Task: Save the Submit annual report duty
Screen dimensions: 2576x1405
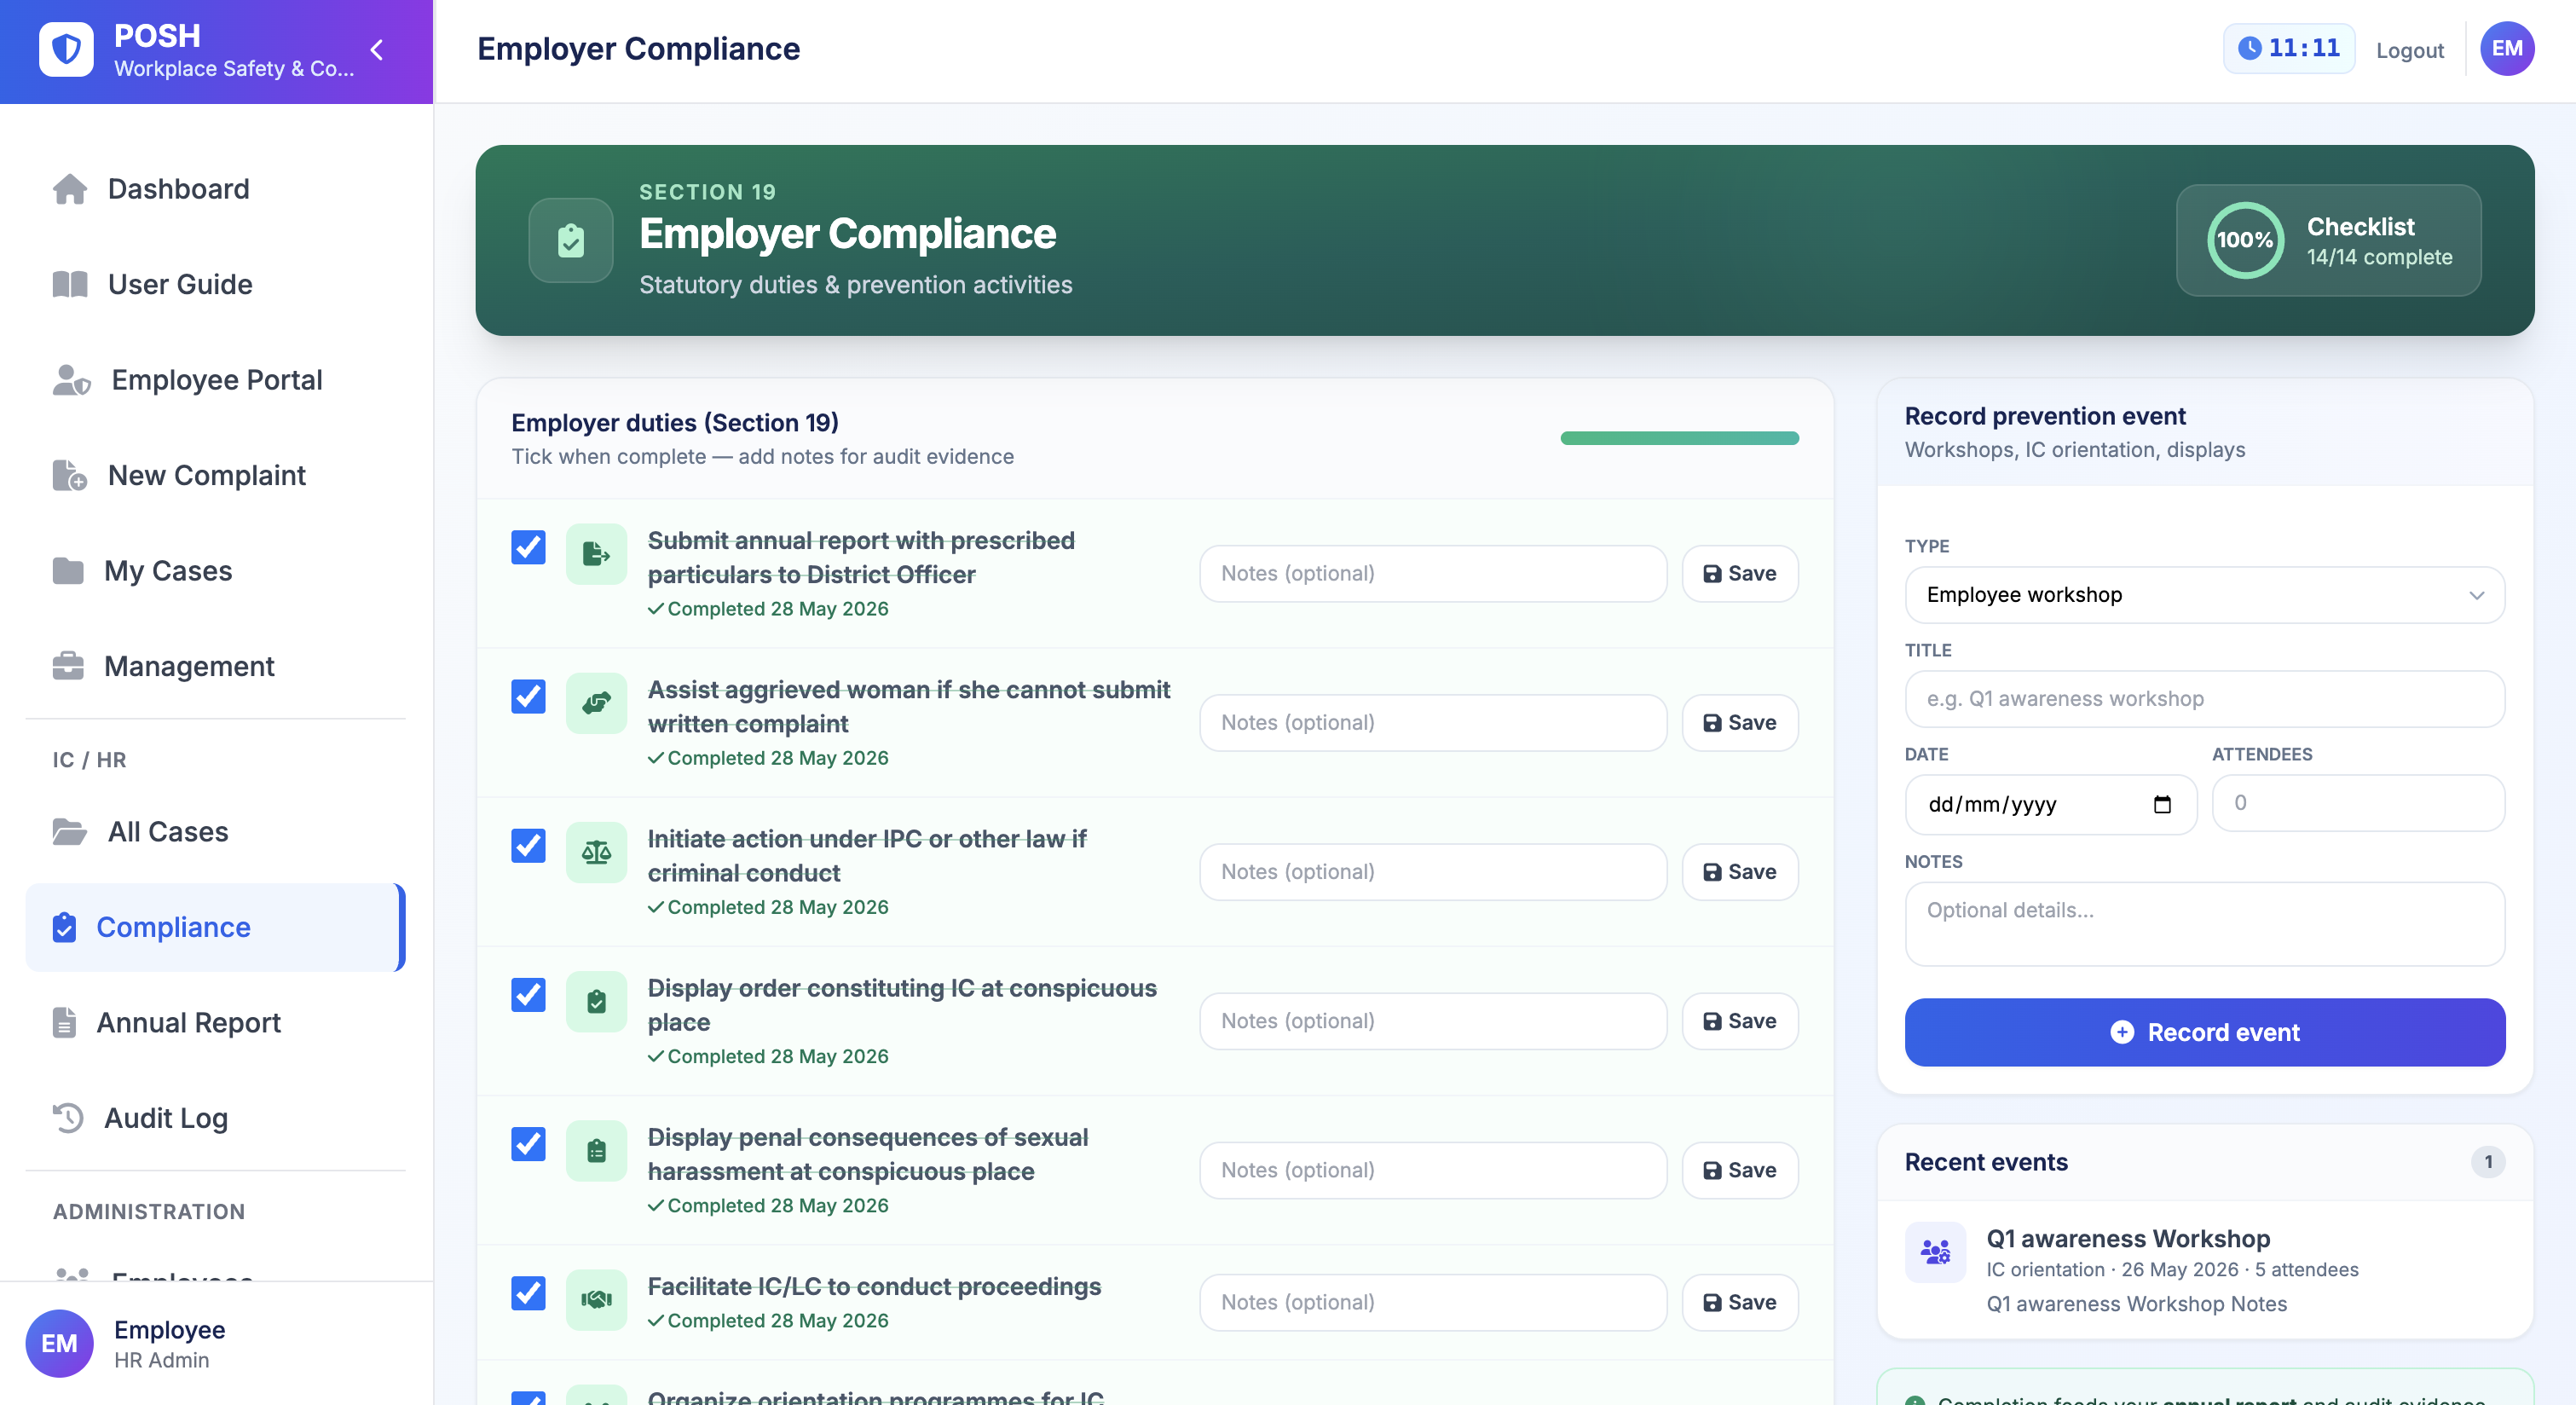Action: 1739,573
